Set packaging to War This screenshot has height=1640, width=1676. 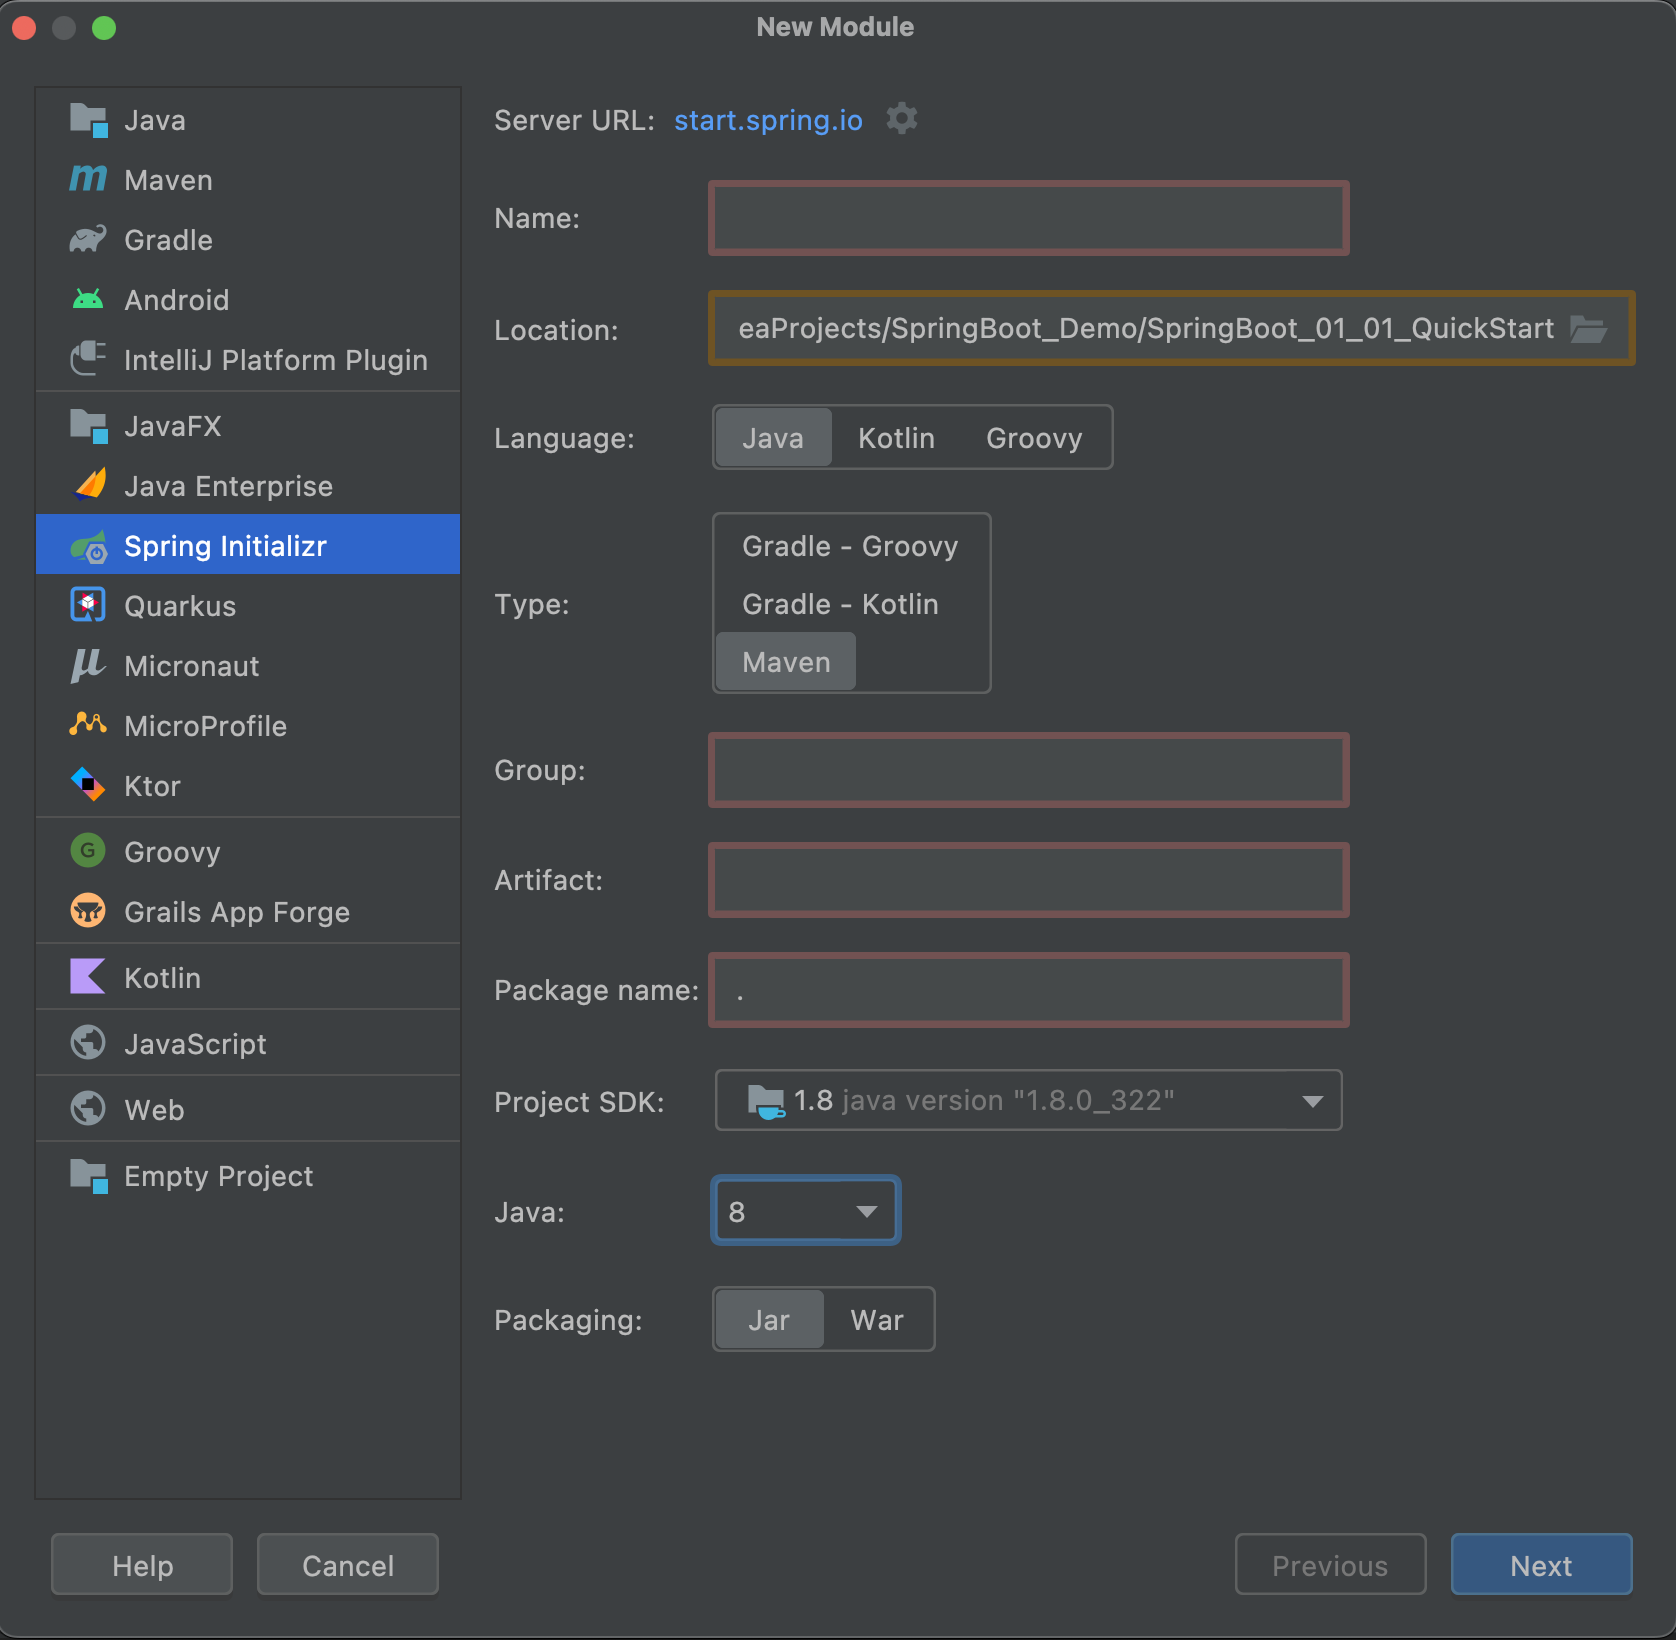pyautogui.click(x=877, y=1320)
